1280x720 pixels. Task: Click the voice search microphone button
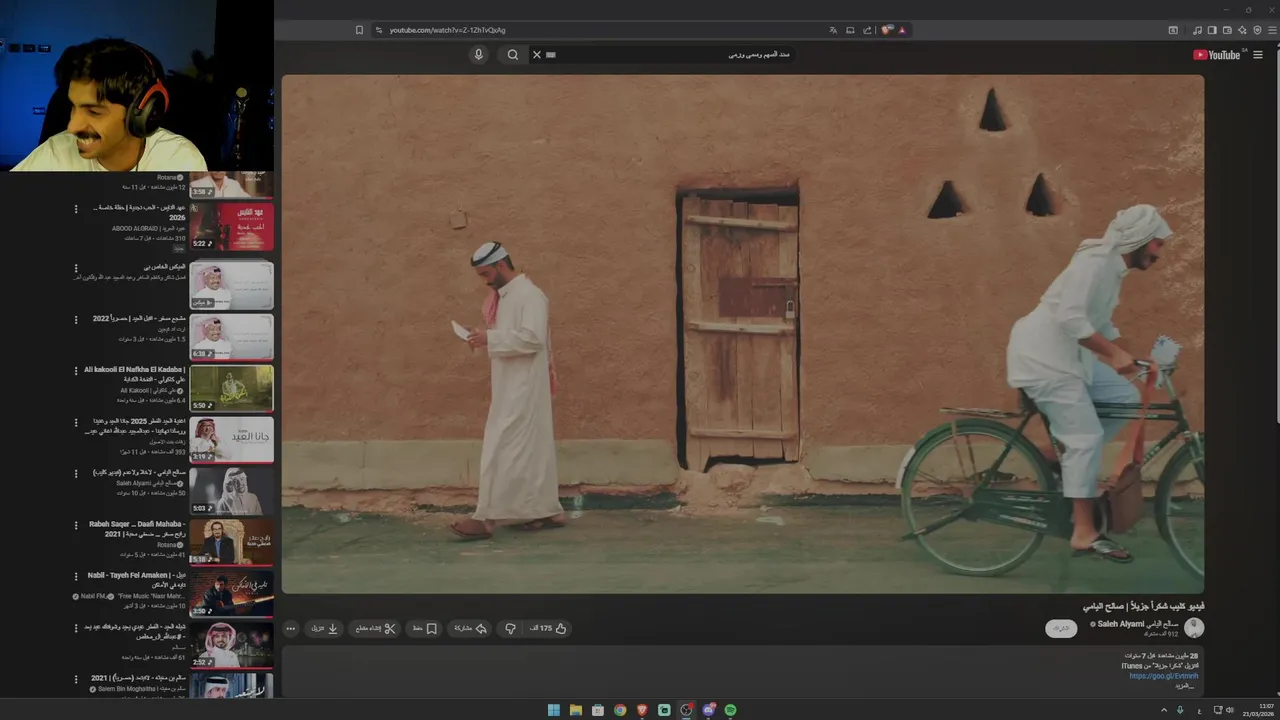pos(478,55)
